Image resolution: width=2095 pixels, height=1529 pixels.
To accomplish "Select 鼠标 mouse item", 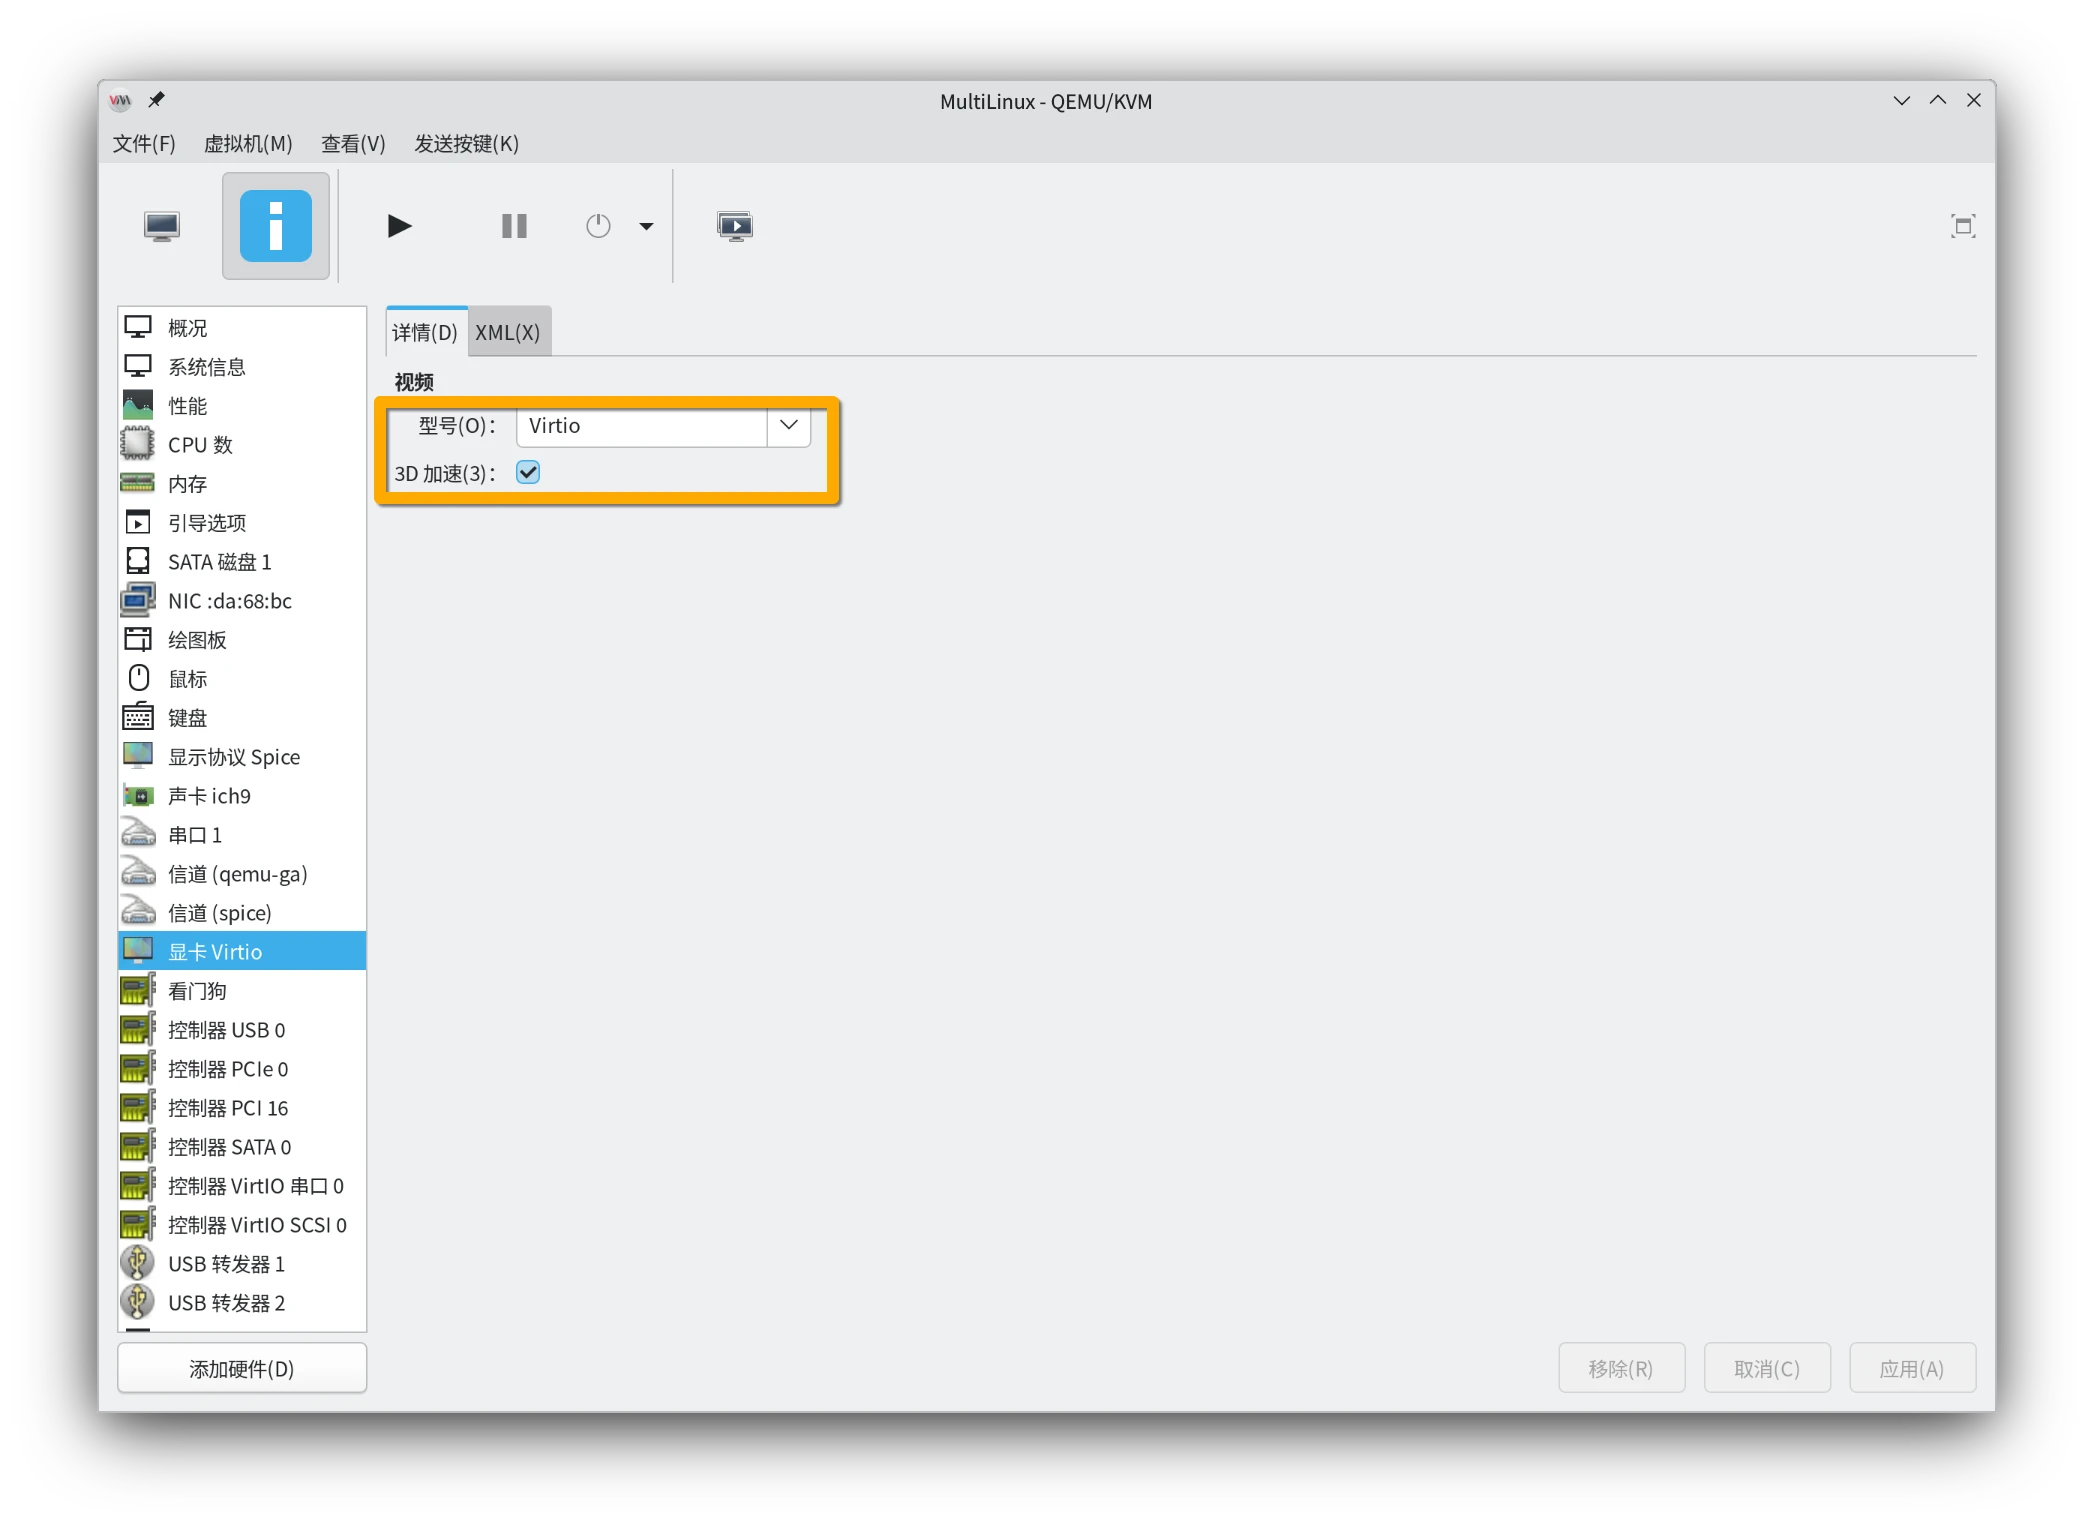I will click(x=242, y=679).
